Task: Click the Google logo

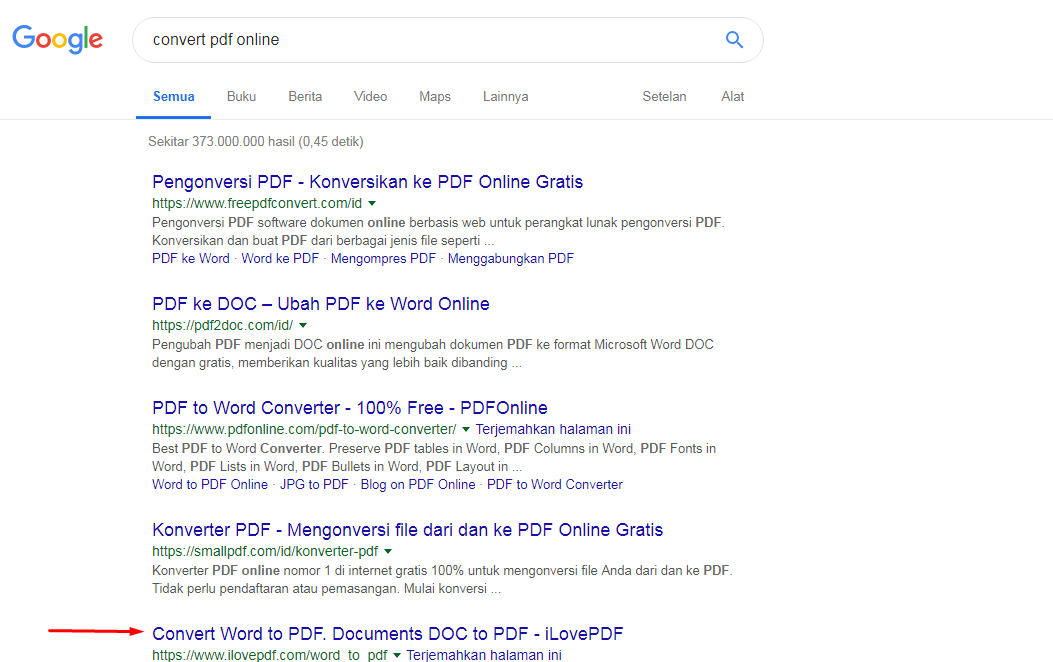Action: coord(58,39)
